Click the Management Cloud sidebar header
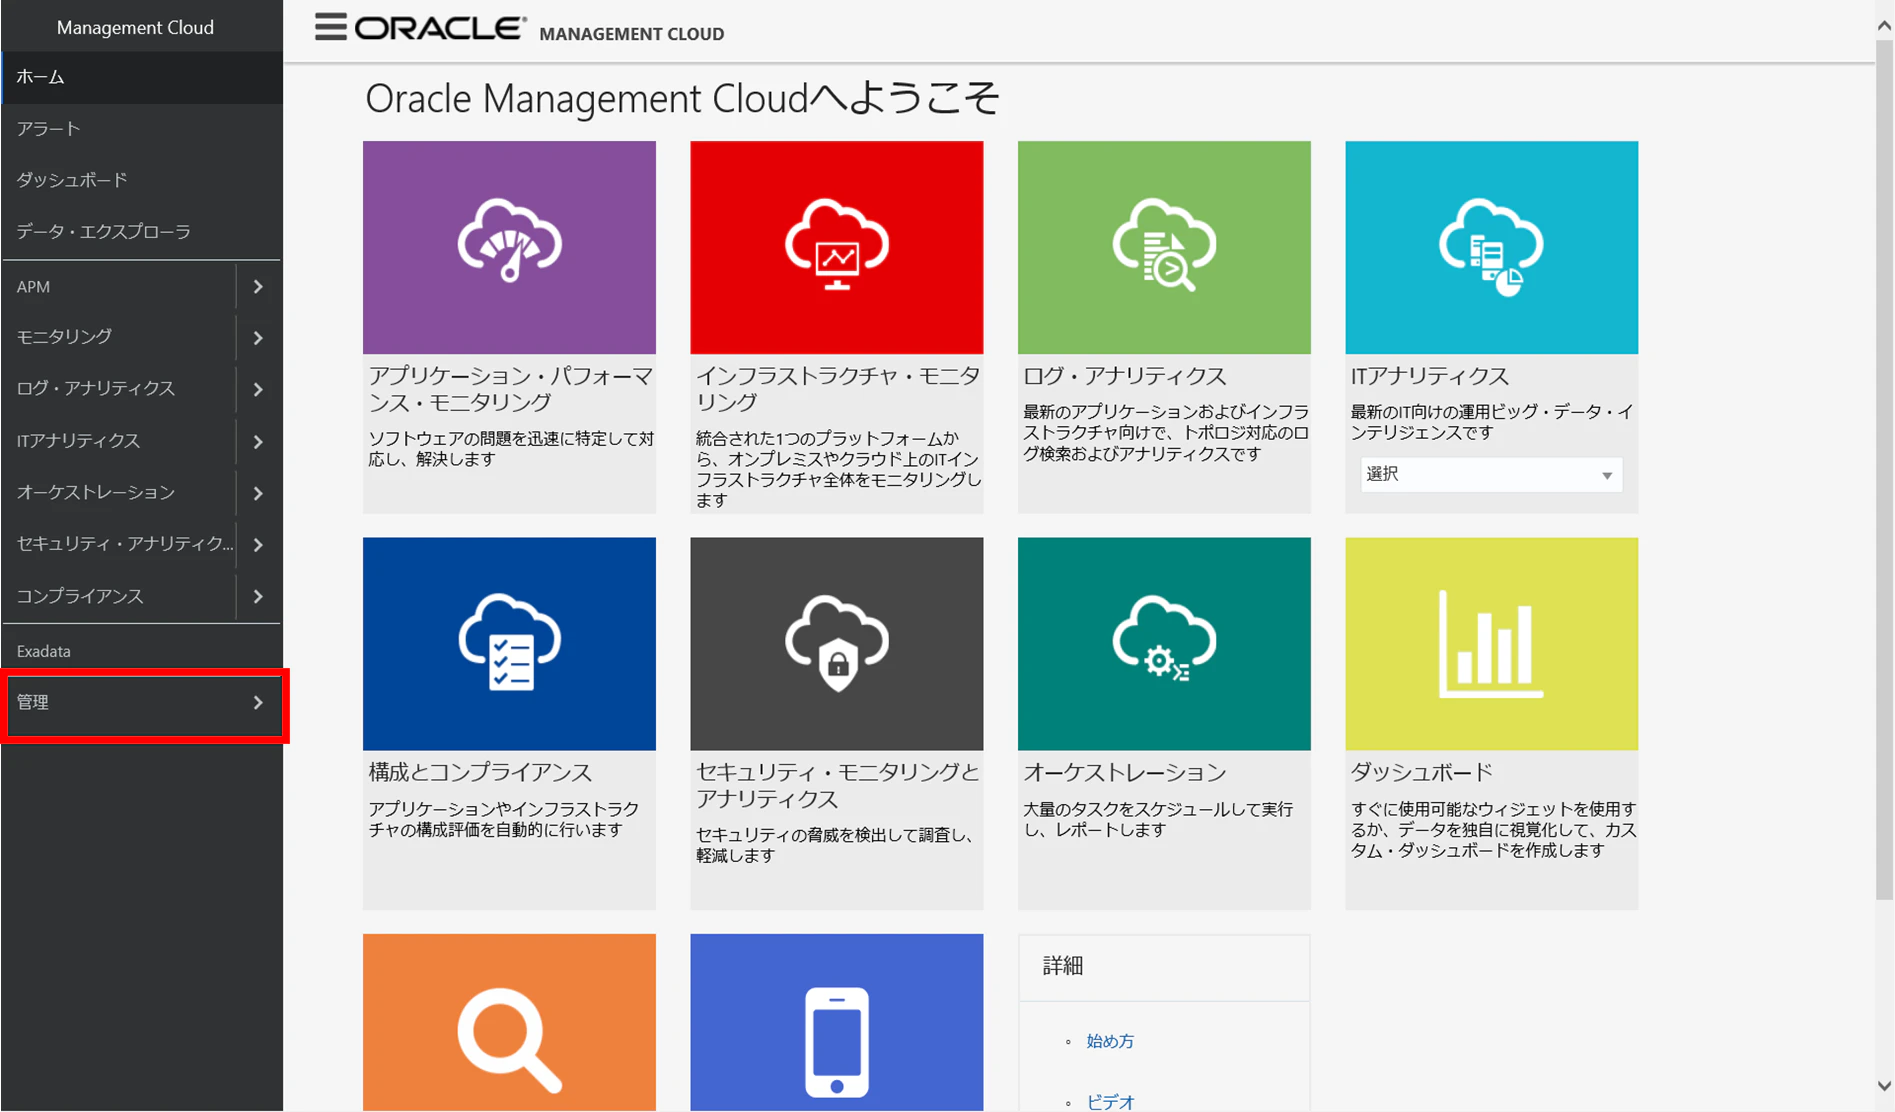Viewport: 1895px width, 1112px height. (136, 27)
